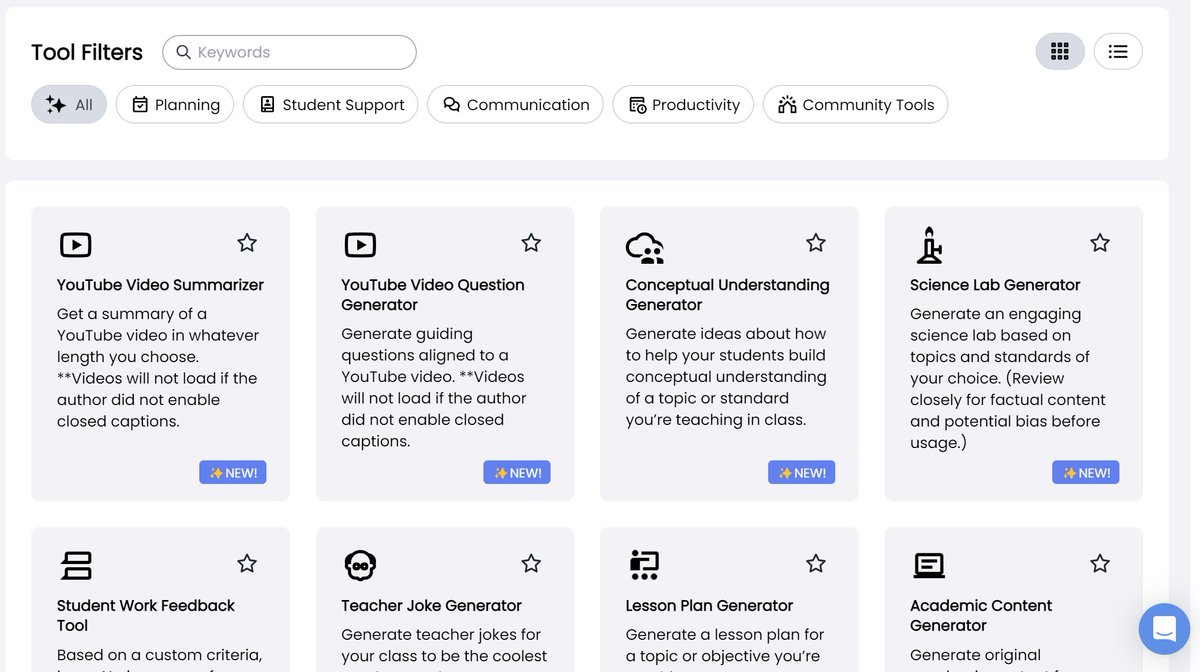This screenshot has width=1200, height=672.
Task: Click 'Based on a custom criteria,' description text
Action: [160, 655]
